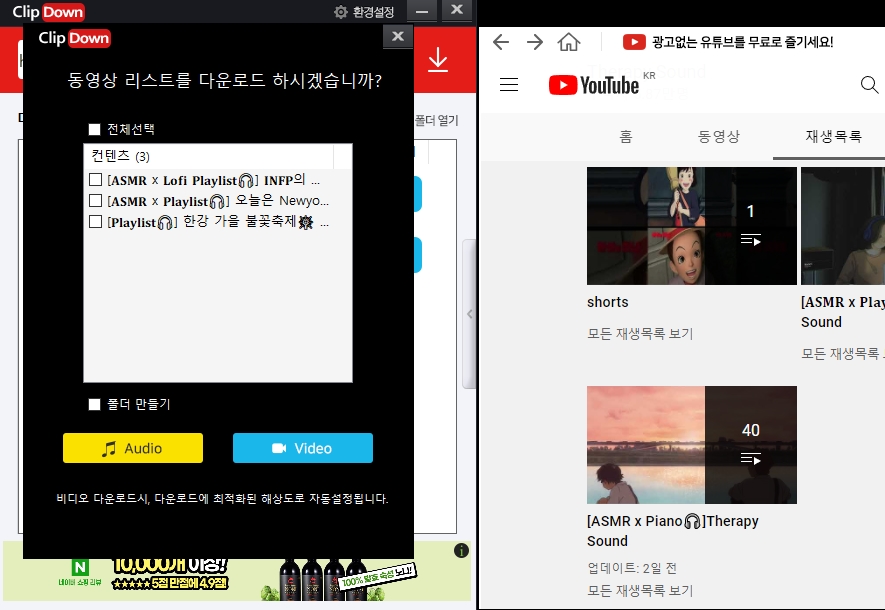This screenshot has height=610, width=885.
Task: Check the 한강 가을 불꽃축제 item
Action: point(95,222)
